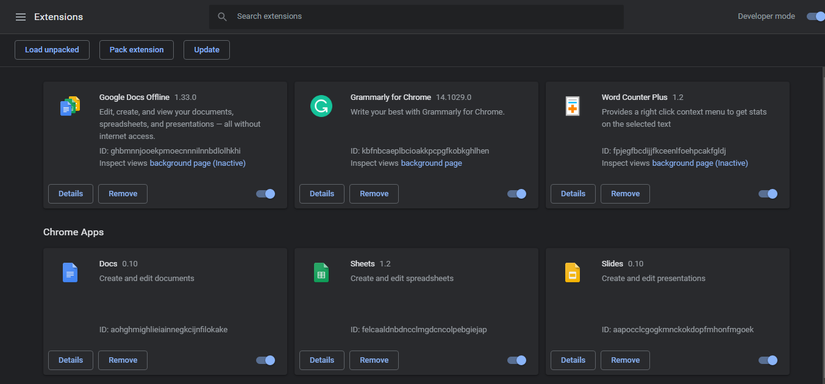Open Details for Word Counter Plus
Image resolution: width=825 pixels, height=384 pixels.
(572, 194)
